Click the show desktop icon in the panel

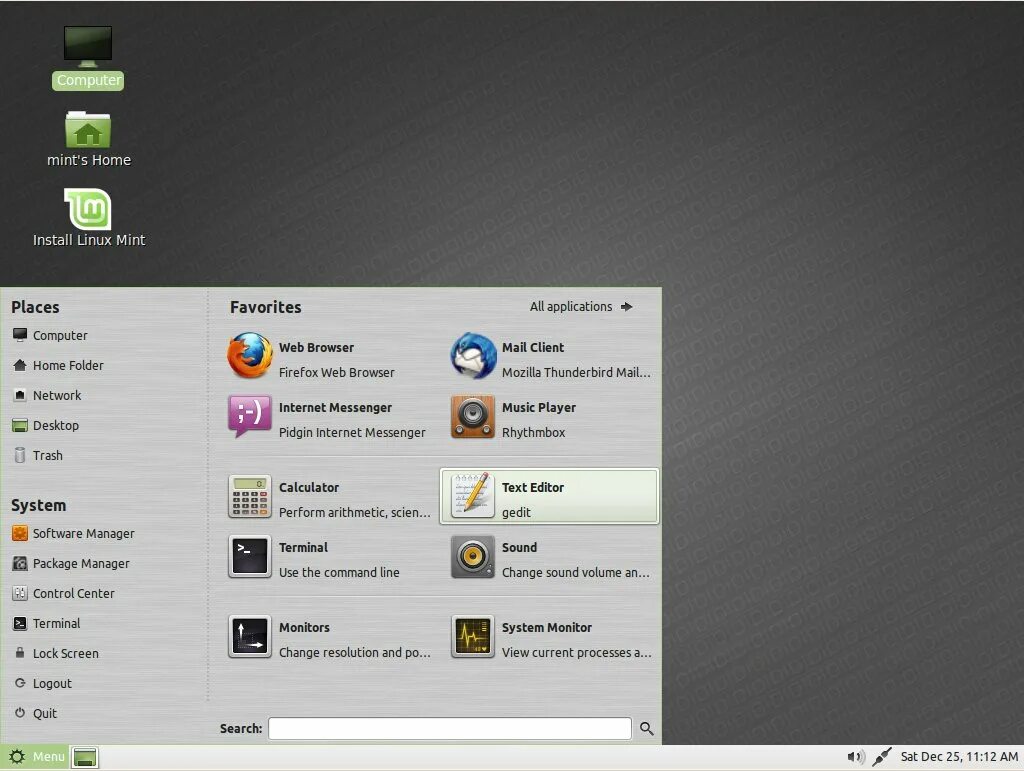(x=85, y=757)
